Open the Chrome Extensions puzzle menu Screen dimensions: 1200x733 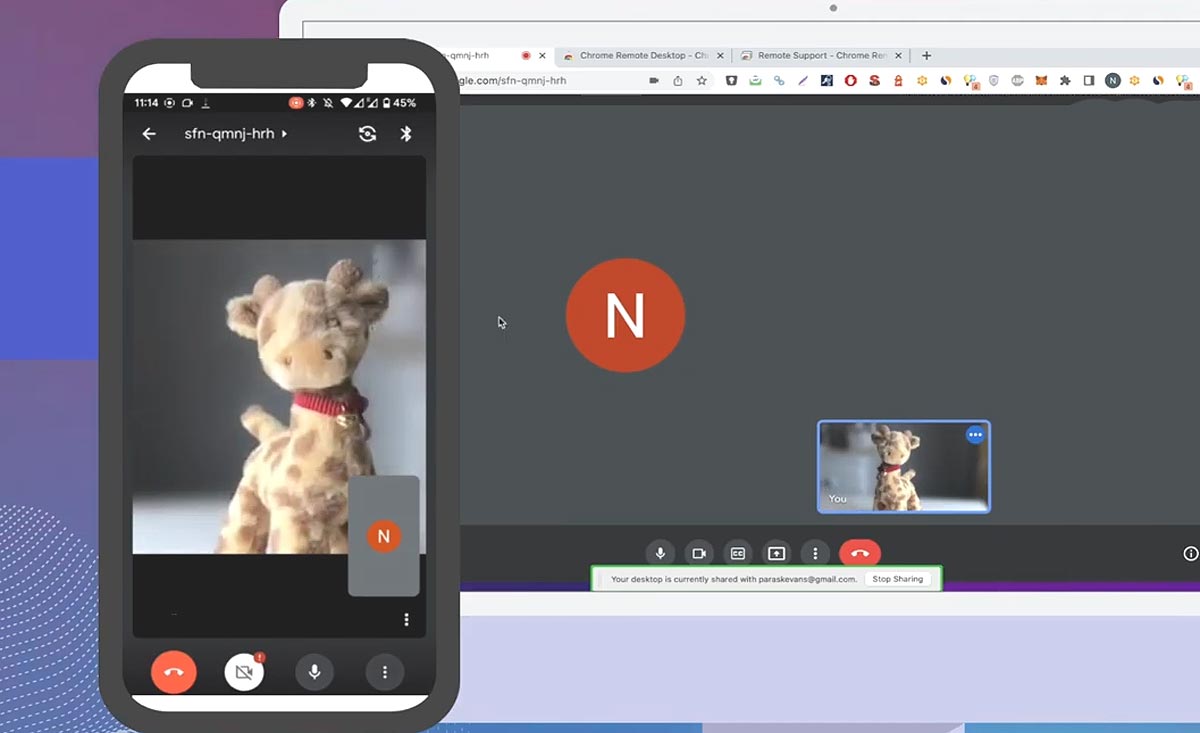click(1065, 81)
